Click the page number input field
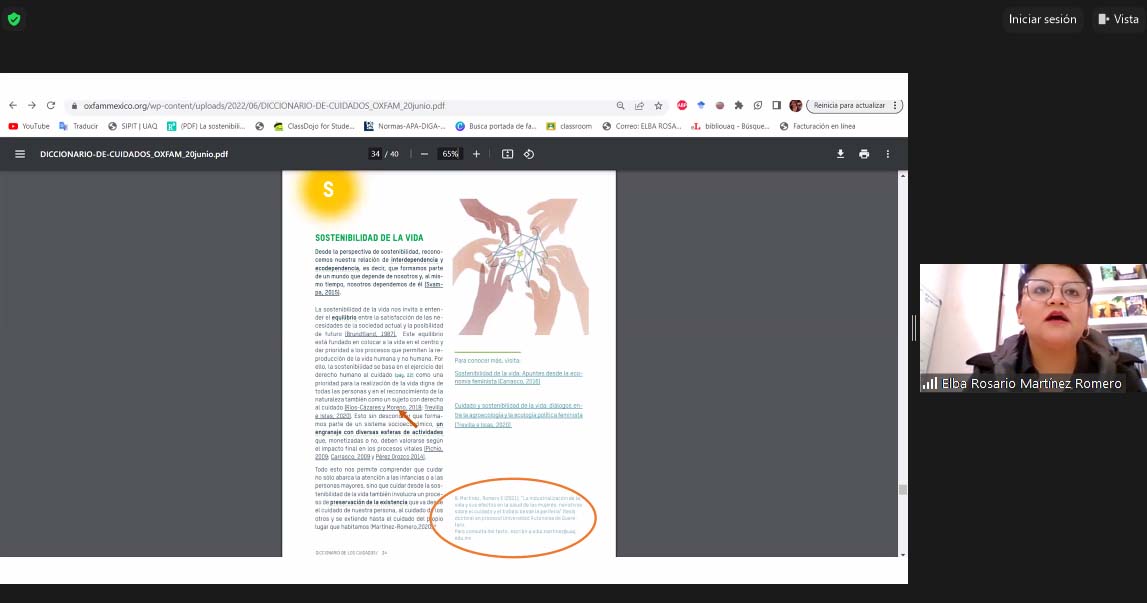1147x603 pixels. [x=375, y=154]
